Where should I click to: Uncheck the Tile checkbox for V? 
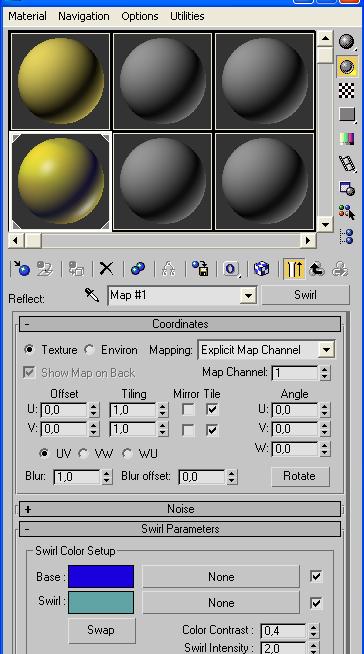212,430
